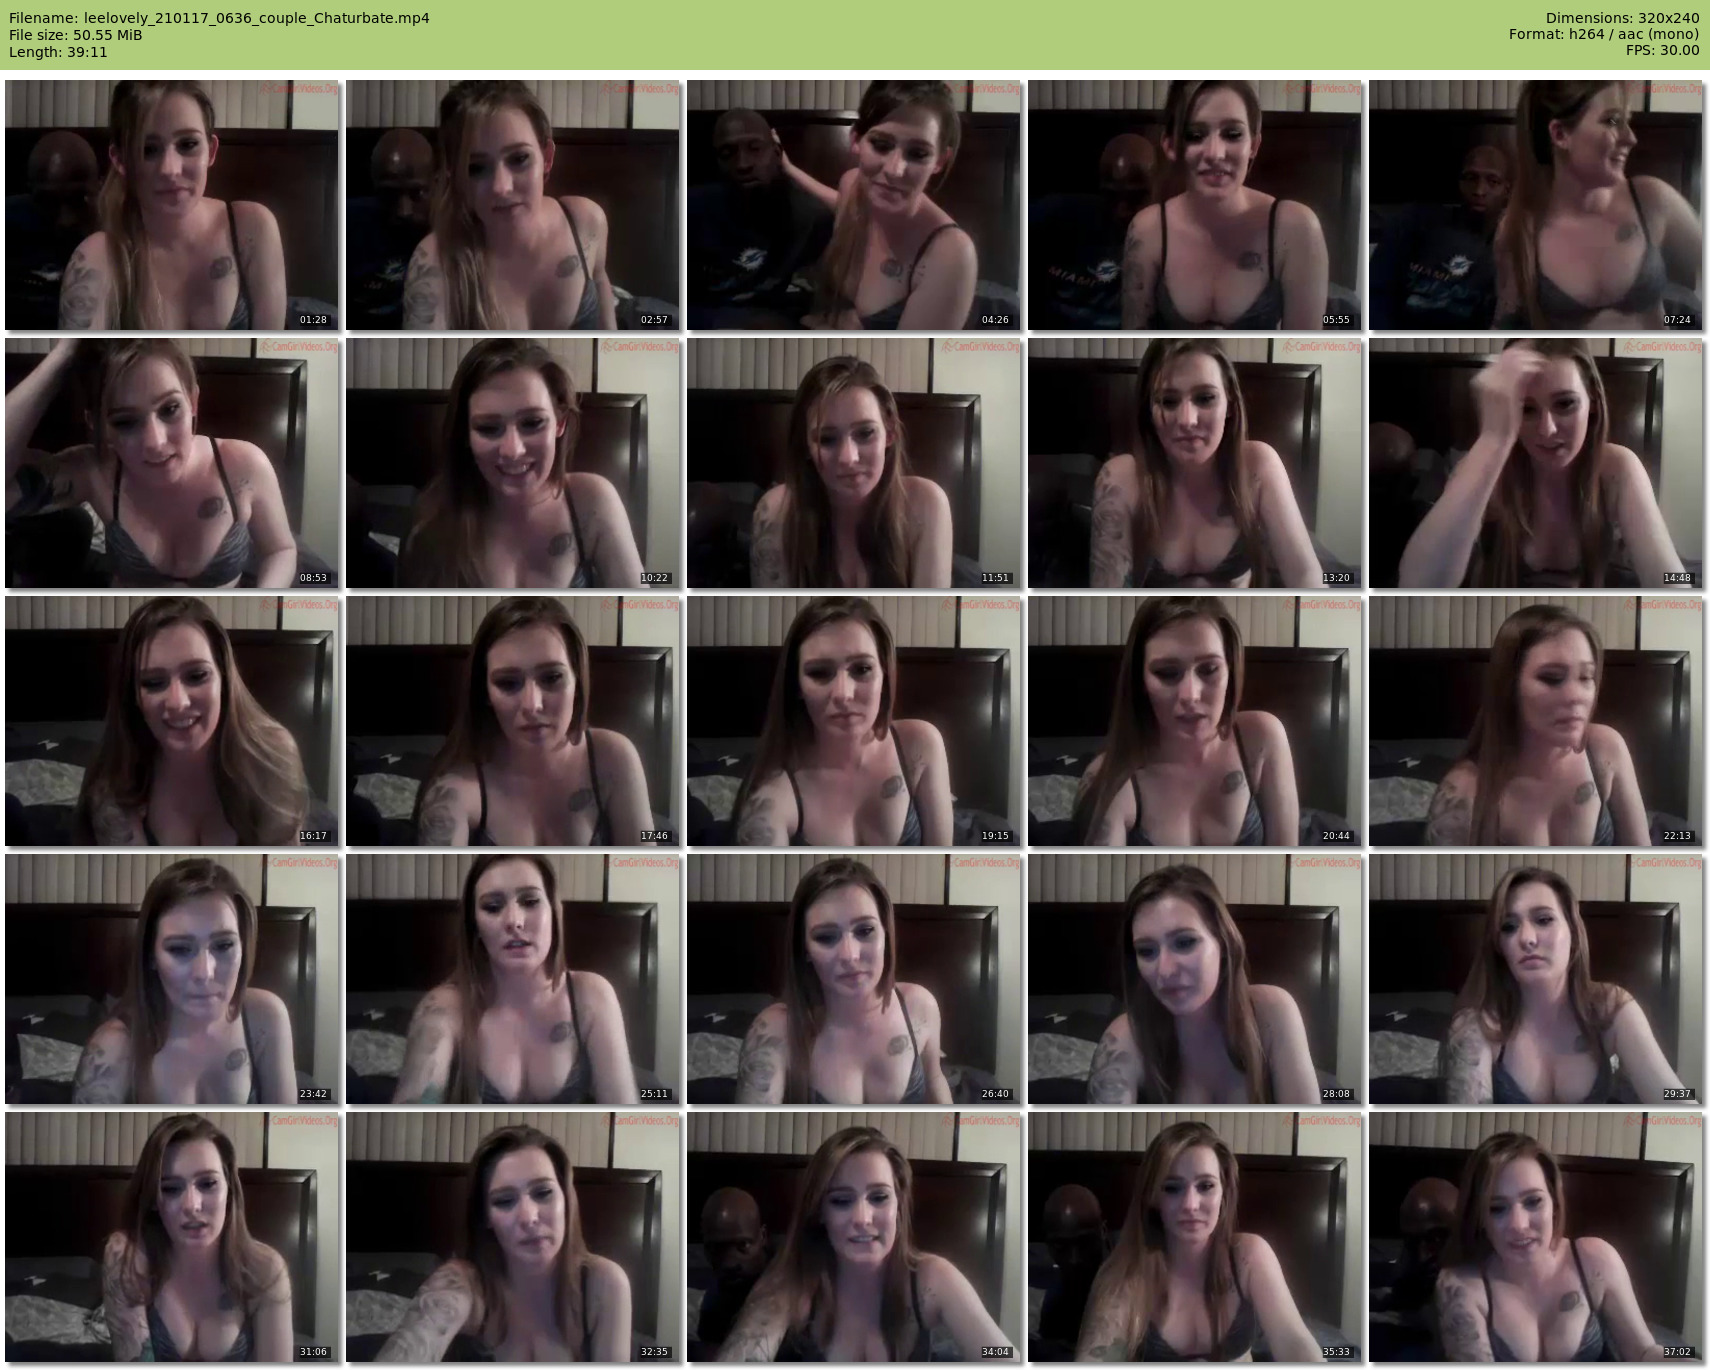Click the frame marked 10:22

click(513, 463)
